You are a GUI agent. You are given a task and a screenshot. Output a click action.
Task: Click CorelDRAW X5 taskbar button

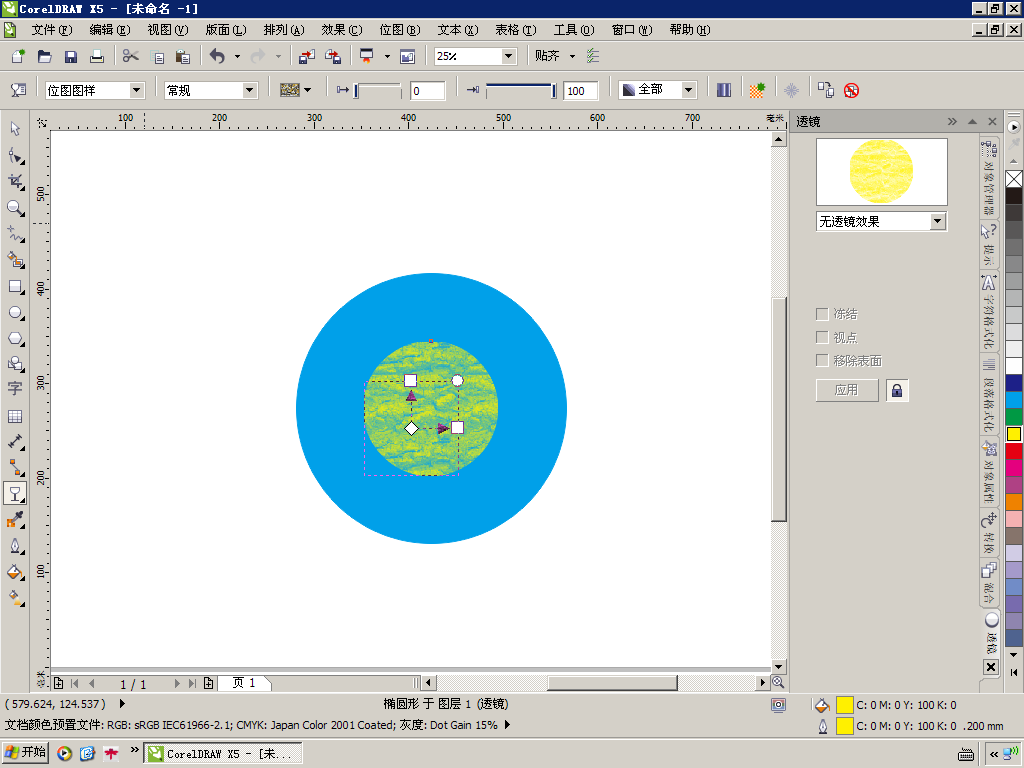click(x=223, y=753)
